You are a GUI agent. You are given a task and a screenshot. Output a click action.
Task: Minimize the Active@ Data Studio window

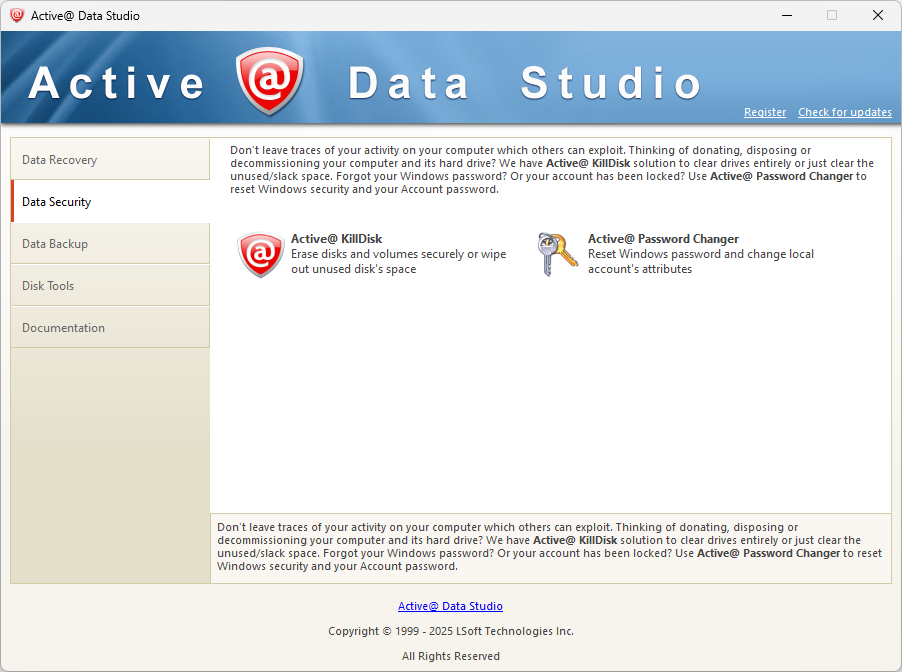pos(787,16)
